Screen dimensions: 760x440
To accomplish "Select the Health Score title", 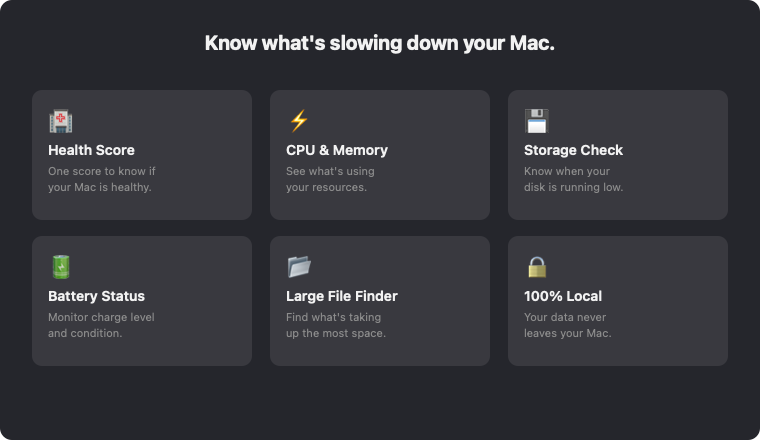I will click(91, 150).
